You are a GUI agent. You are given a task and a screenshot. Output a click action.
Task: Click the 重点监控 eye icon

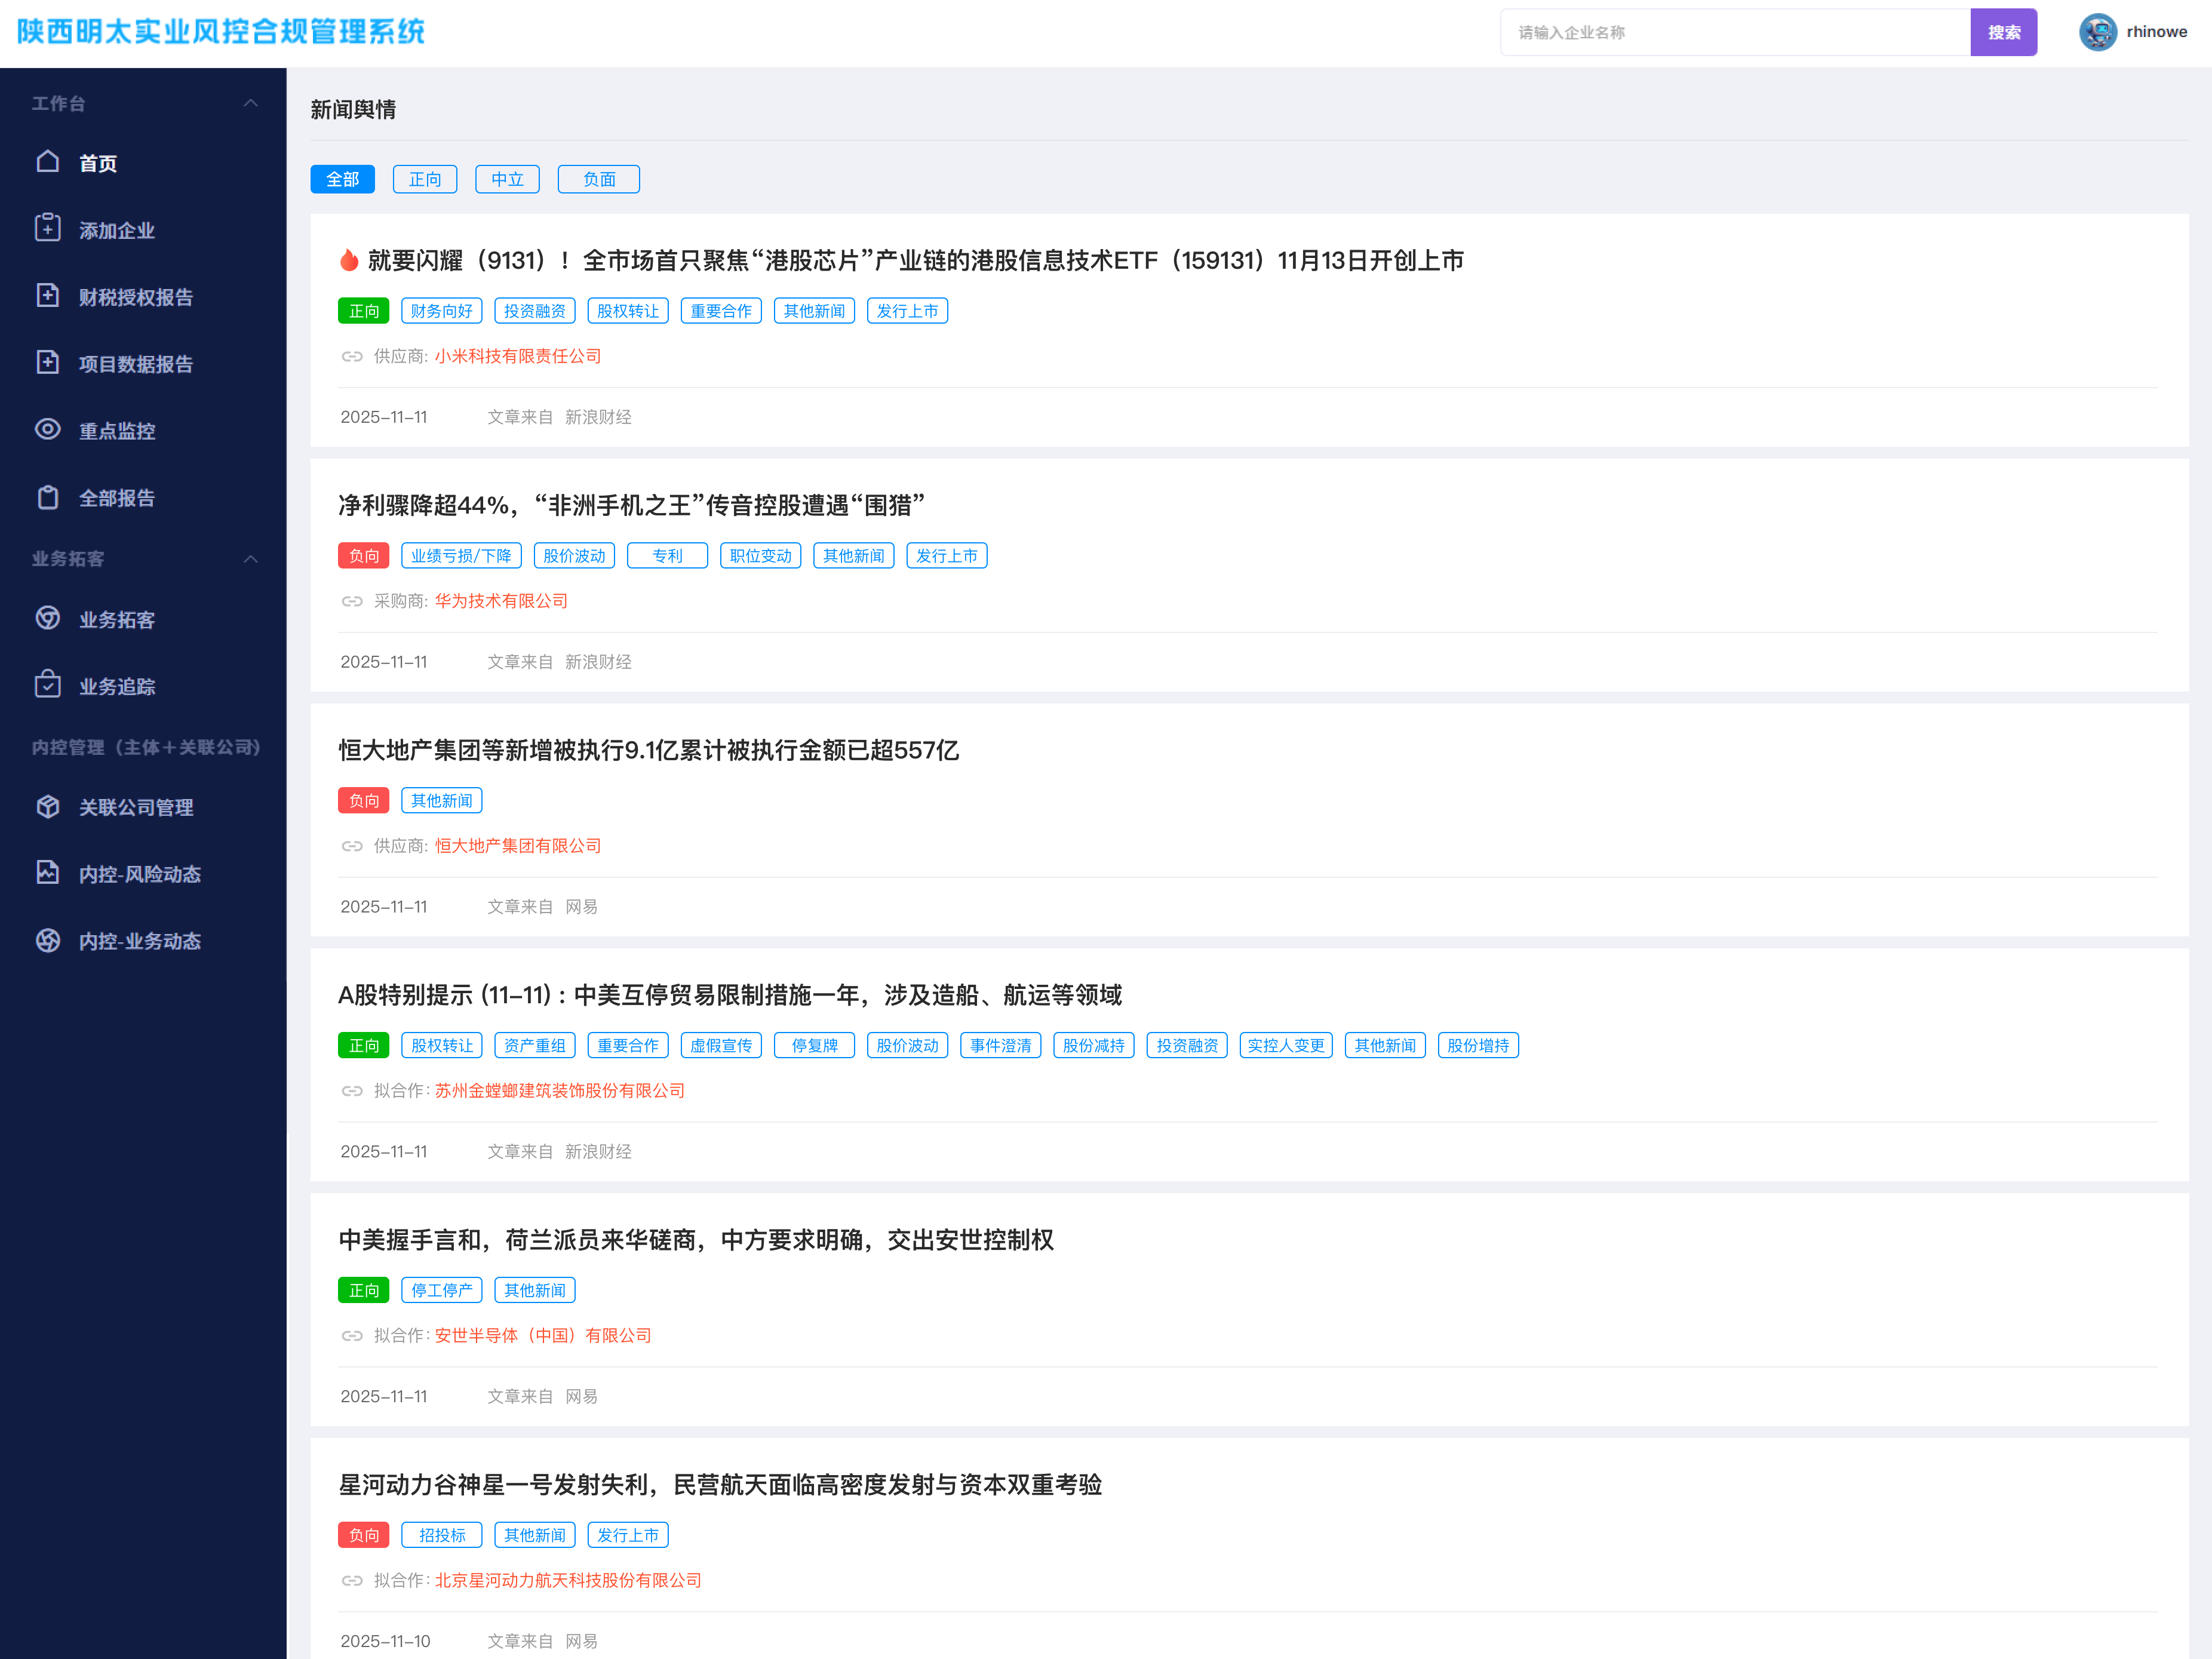point(47,430)
